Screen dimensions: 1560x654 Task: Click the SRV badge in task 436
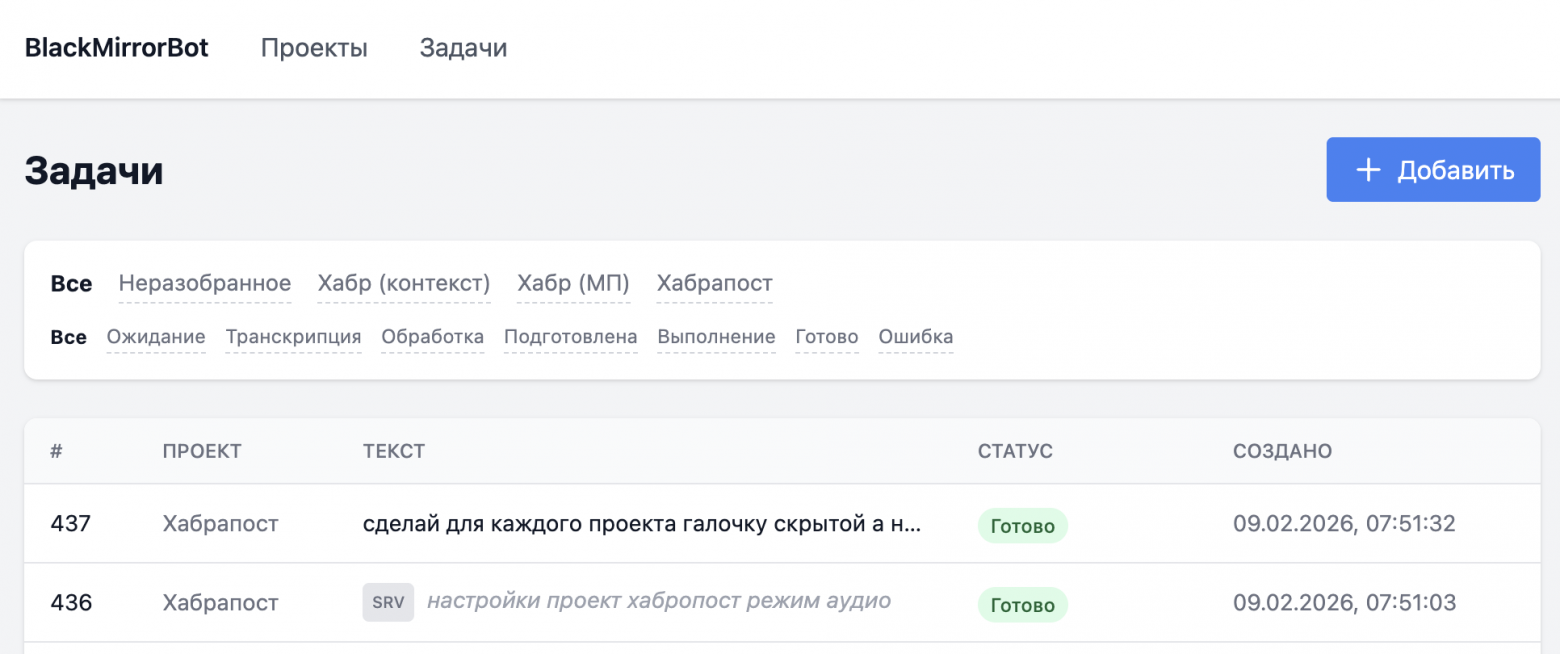point(388,603)
